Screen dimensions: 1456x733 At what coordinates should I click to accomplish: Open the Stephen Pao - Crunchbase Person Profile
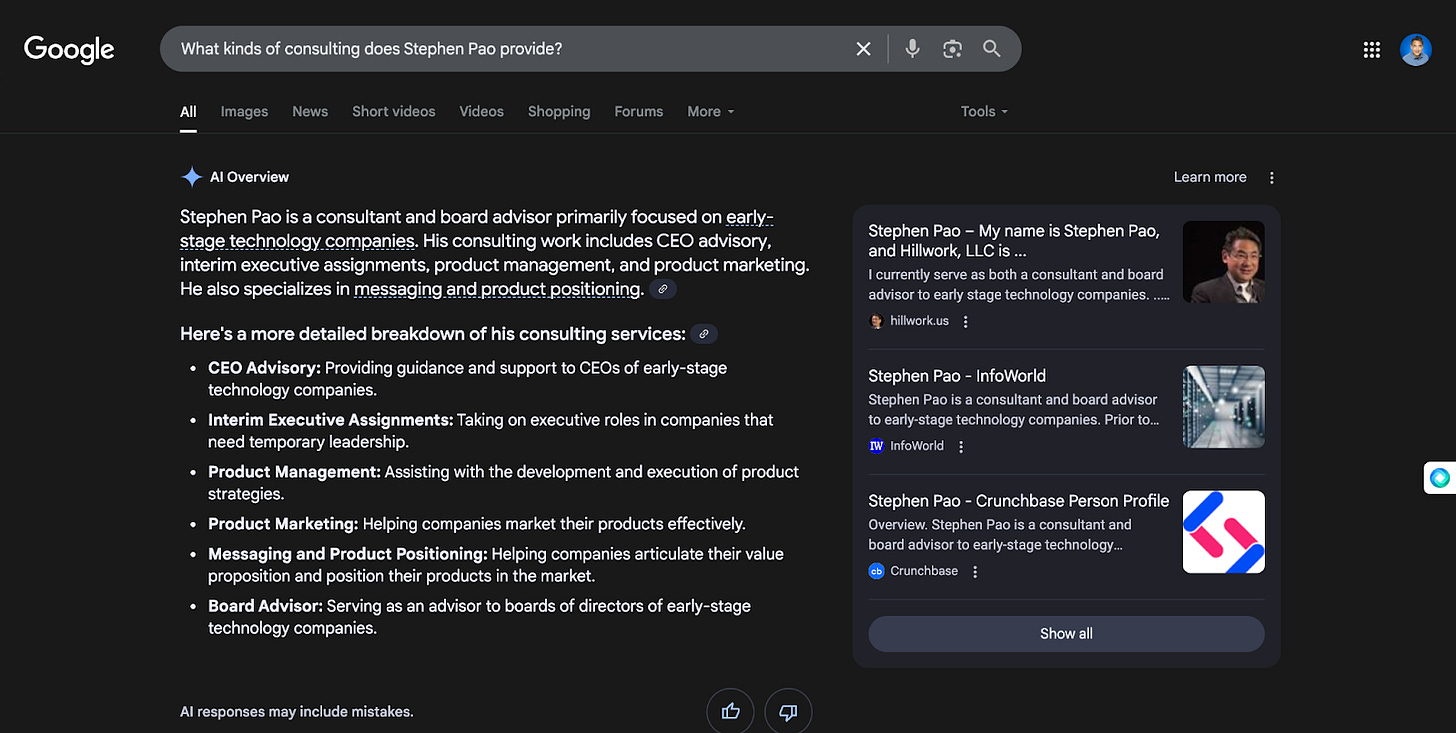point(1018,501)
